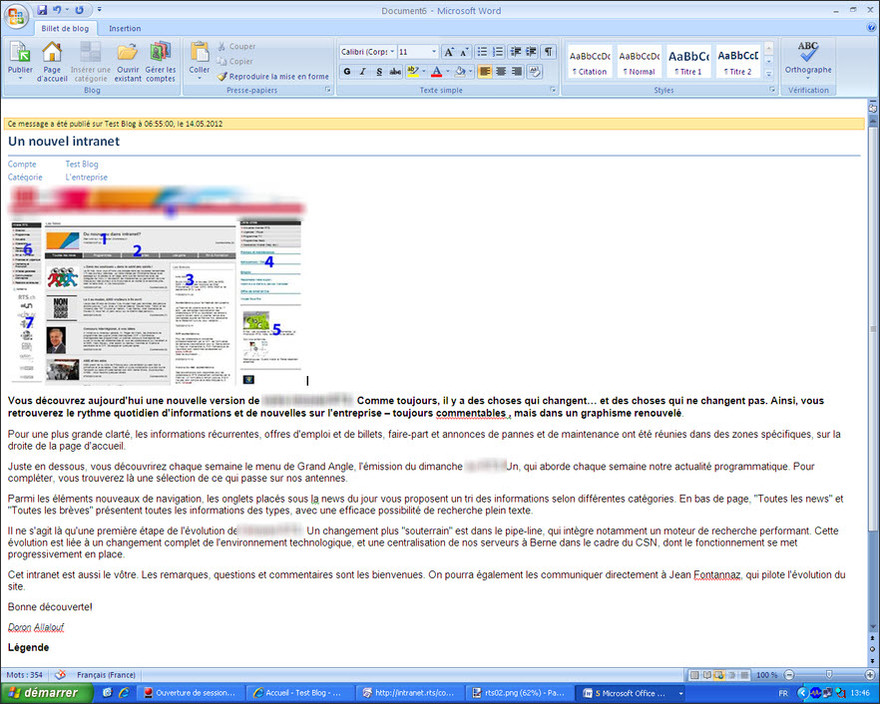Toggle bold formatting
The height and width of the screenshot is (704, 880).
347,72
